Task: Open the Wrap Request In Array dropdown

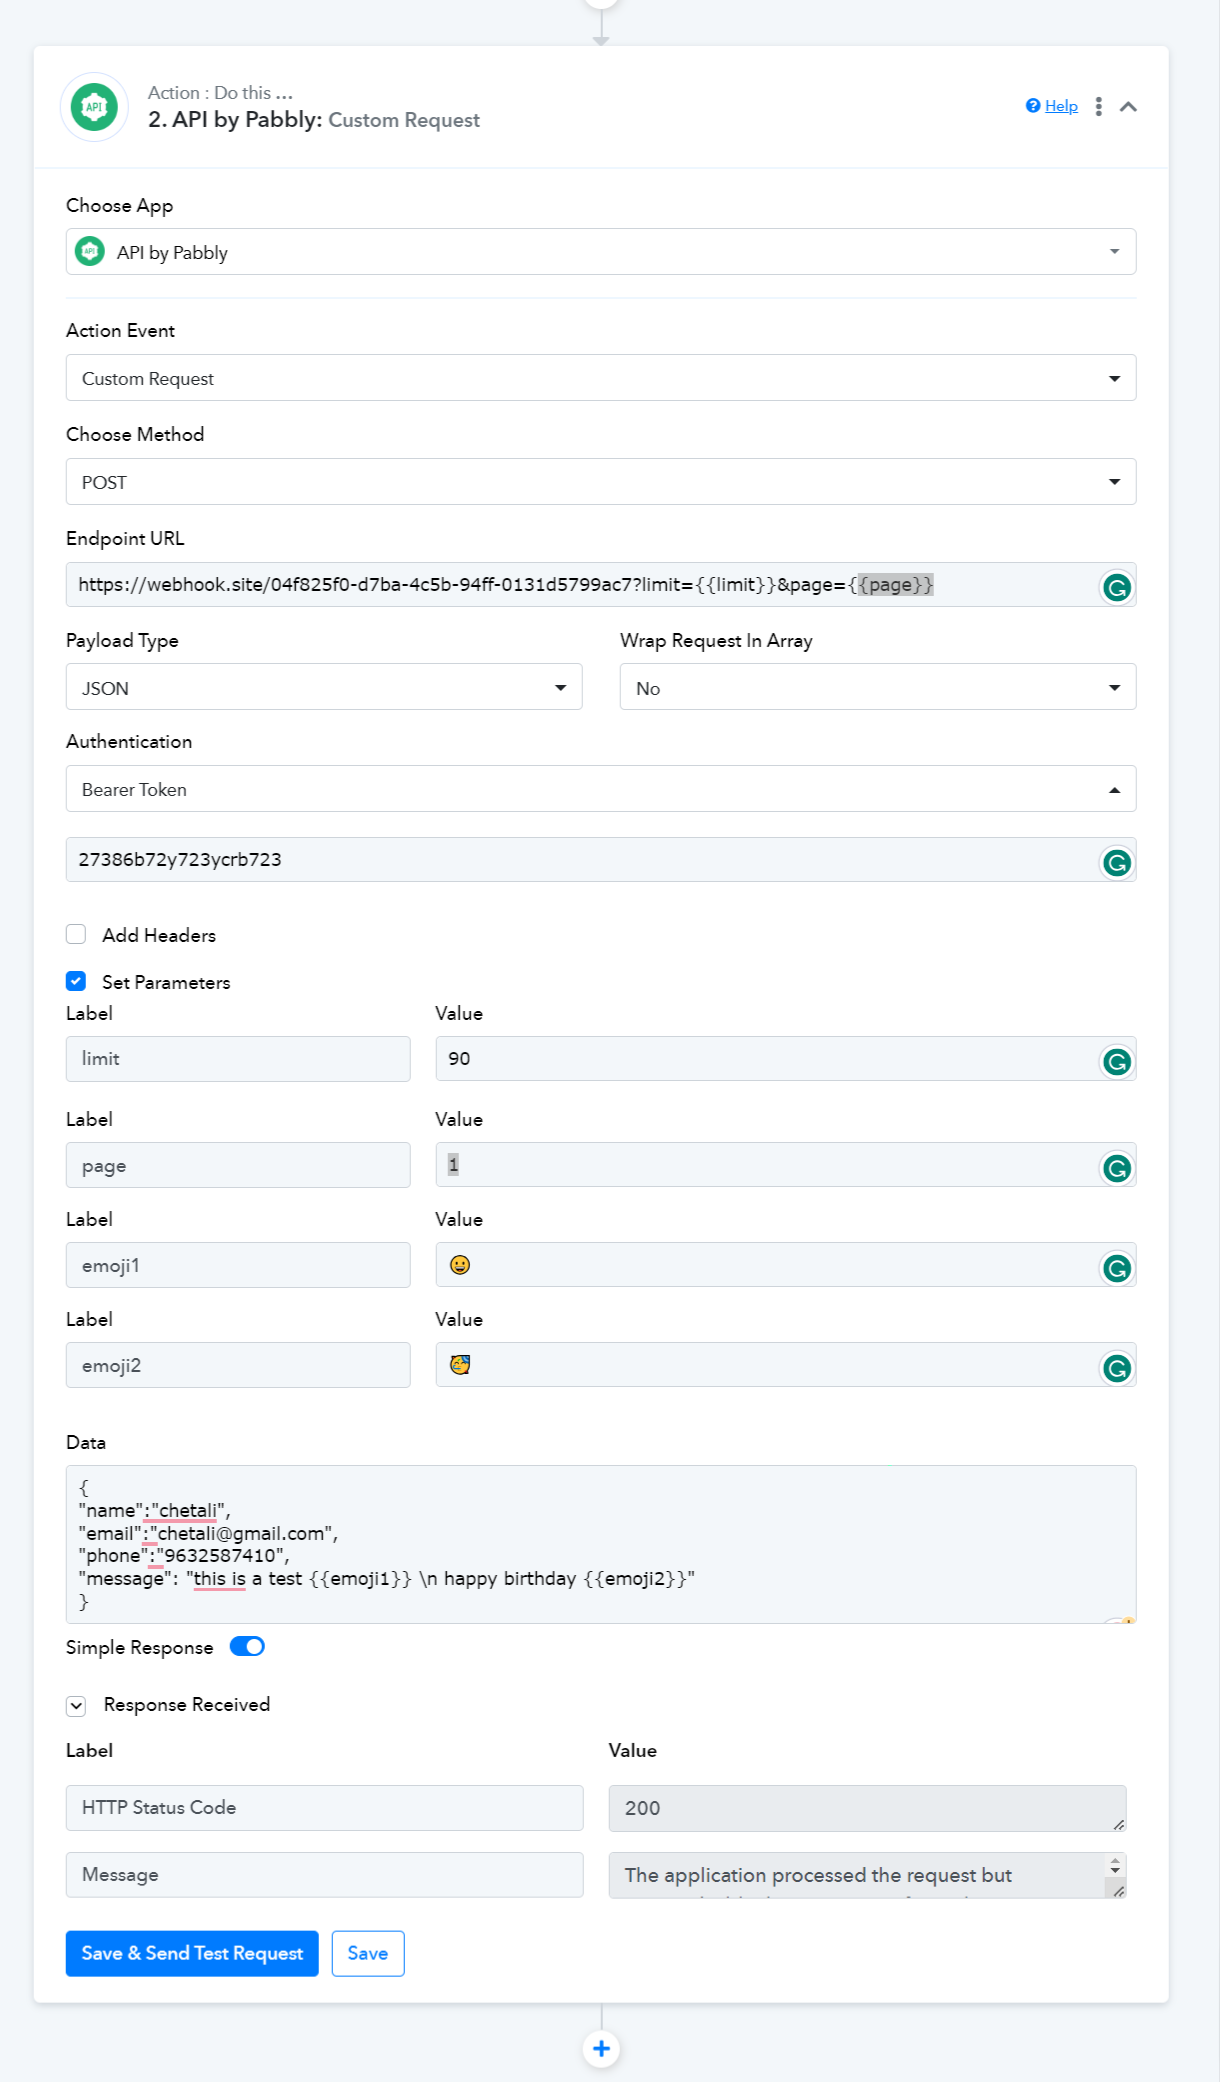Action: (x=878, y=688)
